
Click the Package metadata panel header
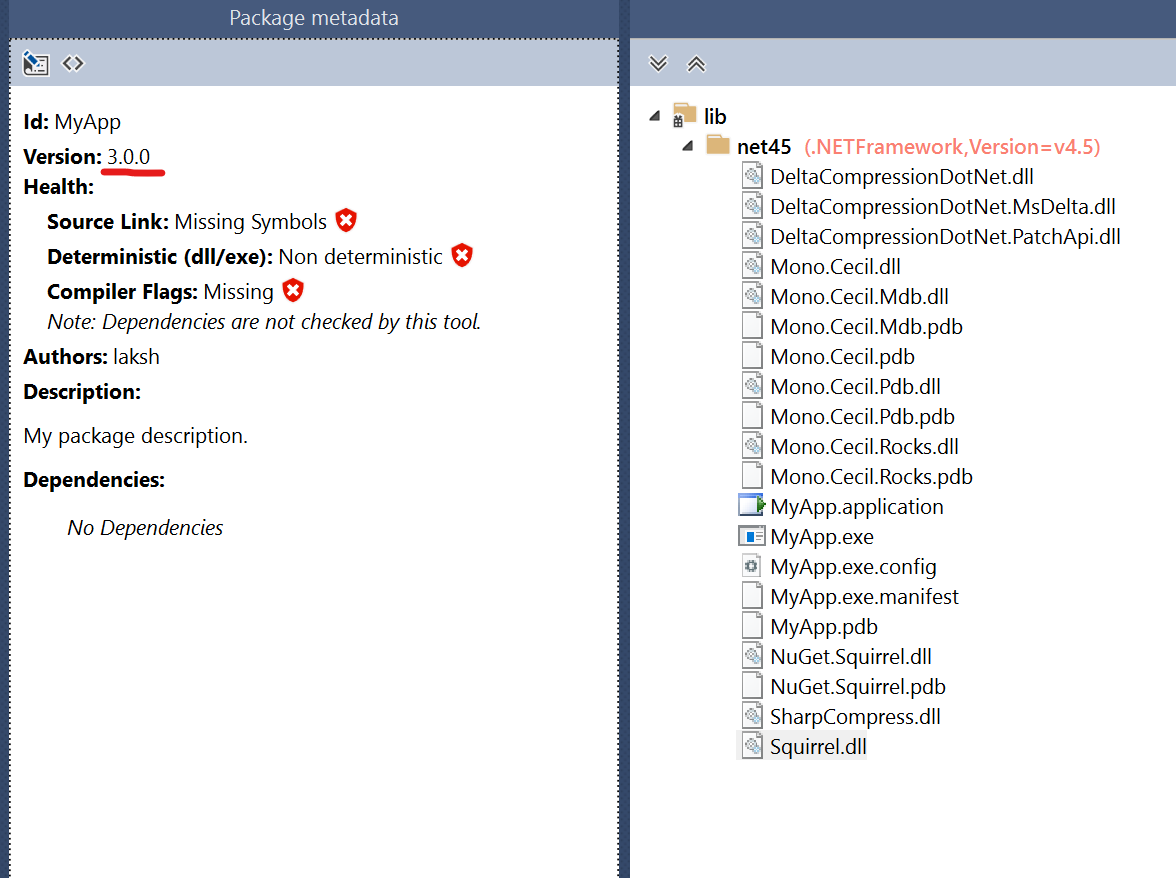pos(313,18)
